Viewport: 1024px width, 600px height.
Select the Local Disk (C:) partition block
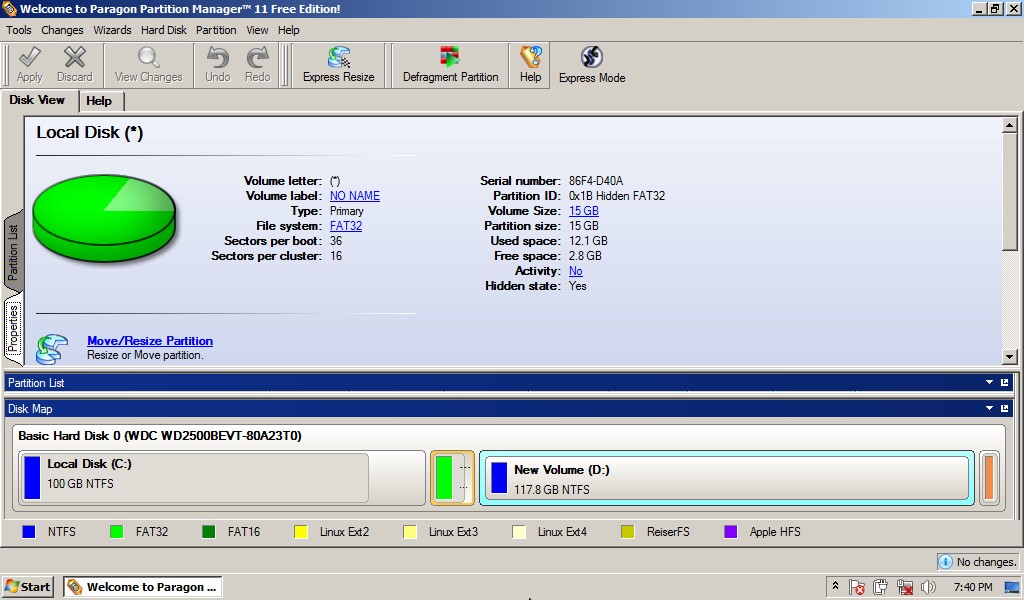coord(222,478)
